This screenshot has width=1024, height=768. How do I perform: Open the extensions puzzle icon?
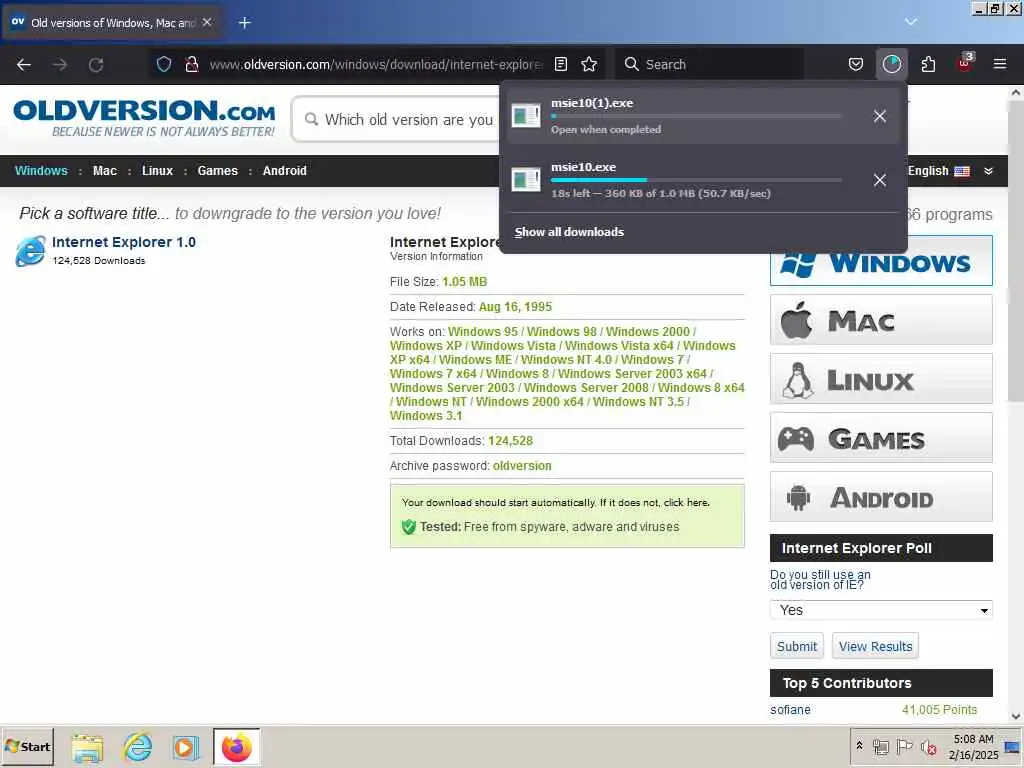point(928,64)
